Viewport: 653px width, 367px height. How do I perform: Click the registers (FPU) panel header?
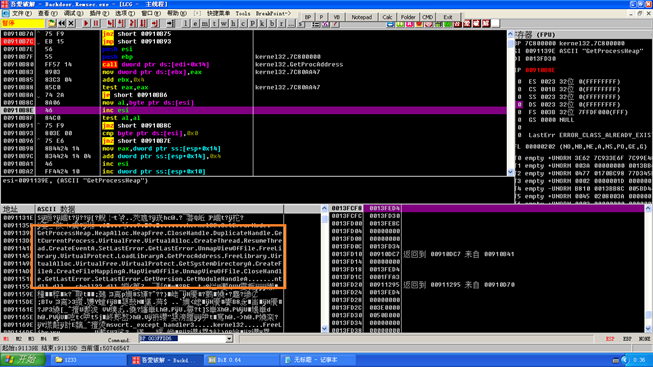tap(583, 34)
